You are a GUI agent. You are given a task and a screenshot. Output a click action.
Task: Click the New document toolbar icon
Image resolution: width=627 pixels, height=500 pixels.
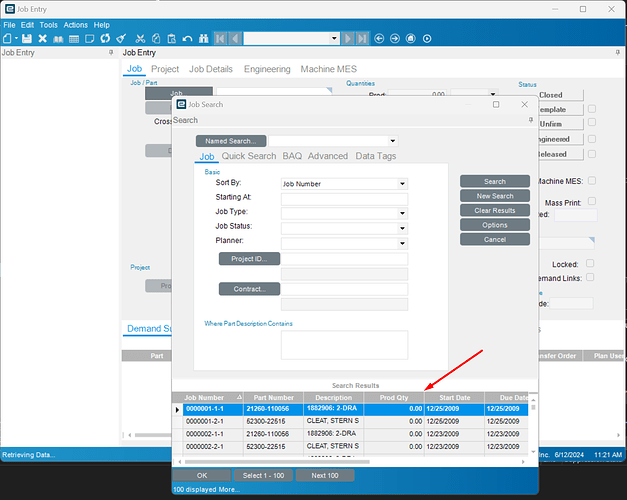point(8,38)
